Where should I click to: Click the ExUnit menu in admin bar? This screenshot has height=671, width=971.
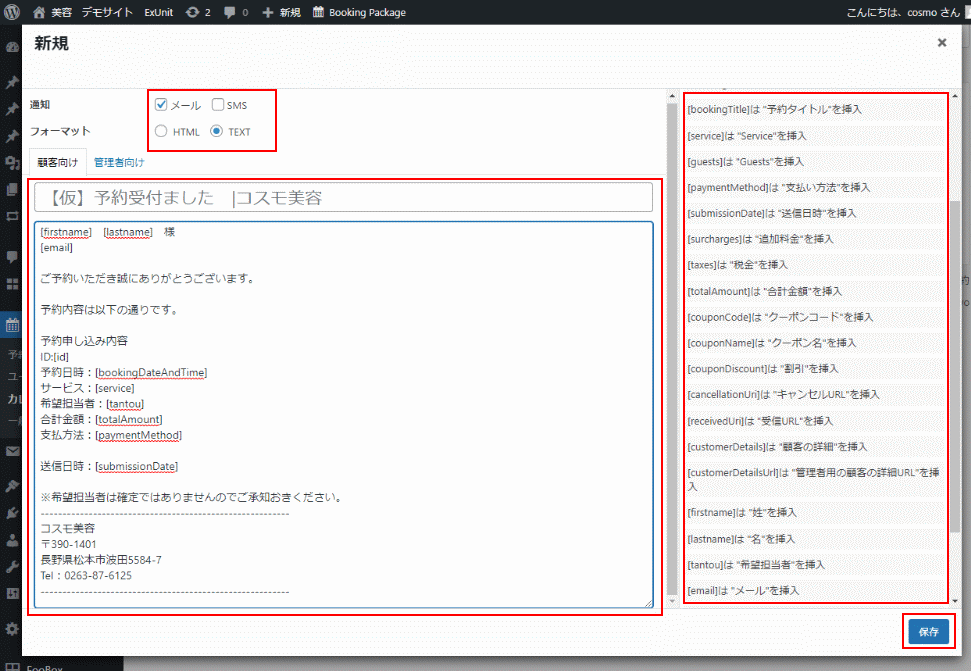click(x=157, y=13)
